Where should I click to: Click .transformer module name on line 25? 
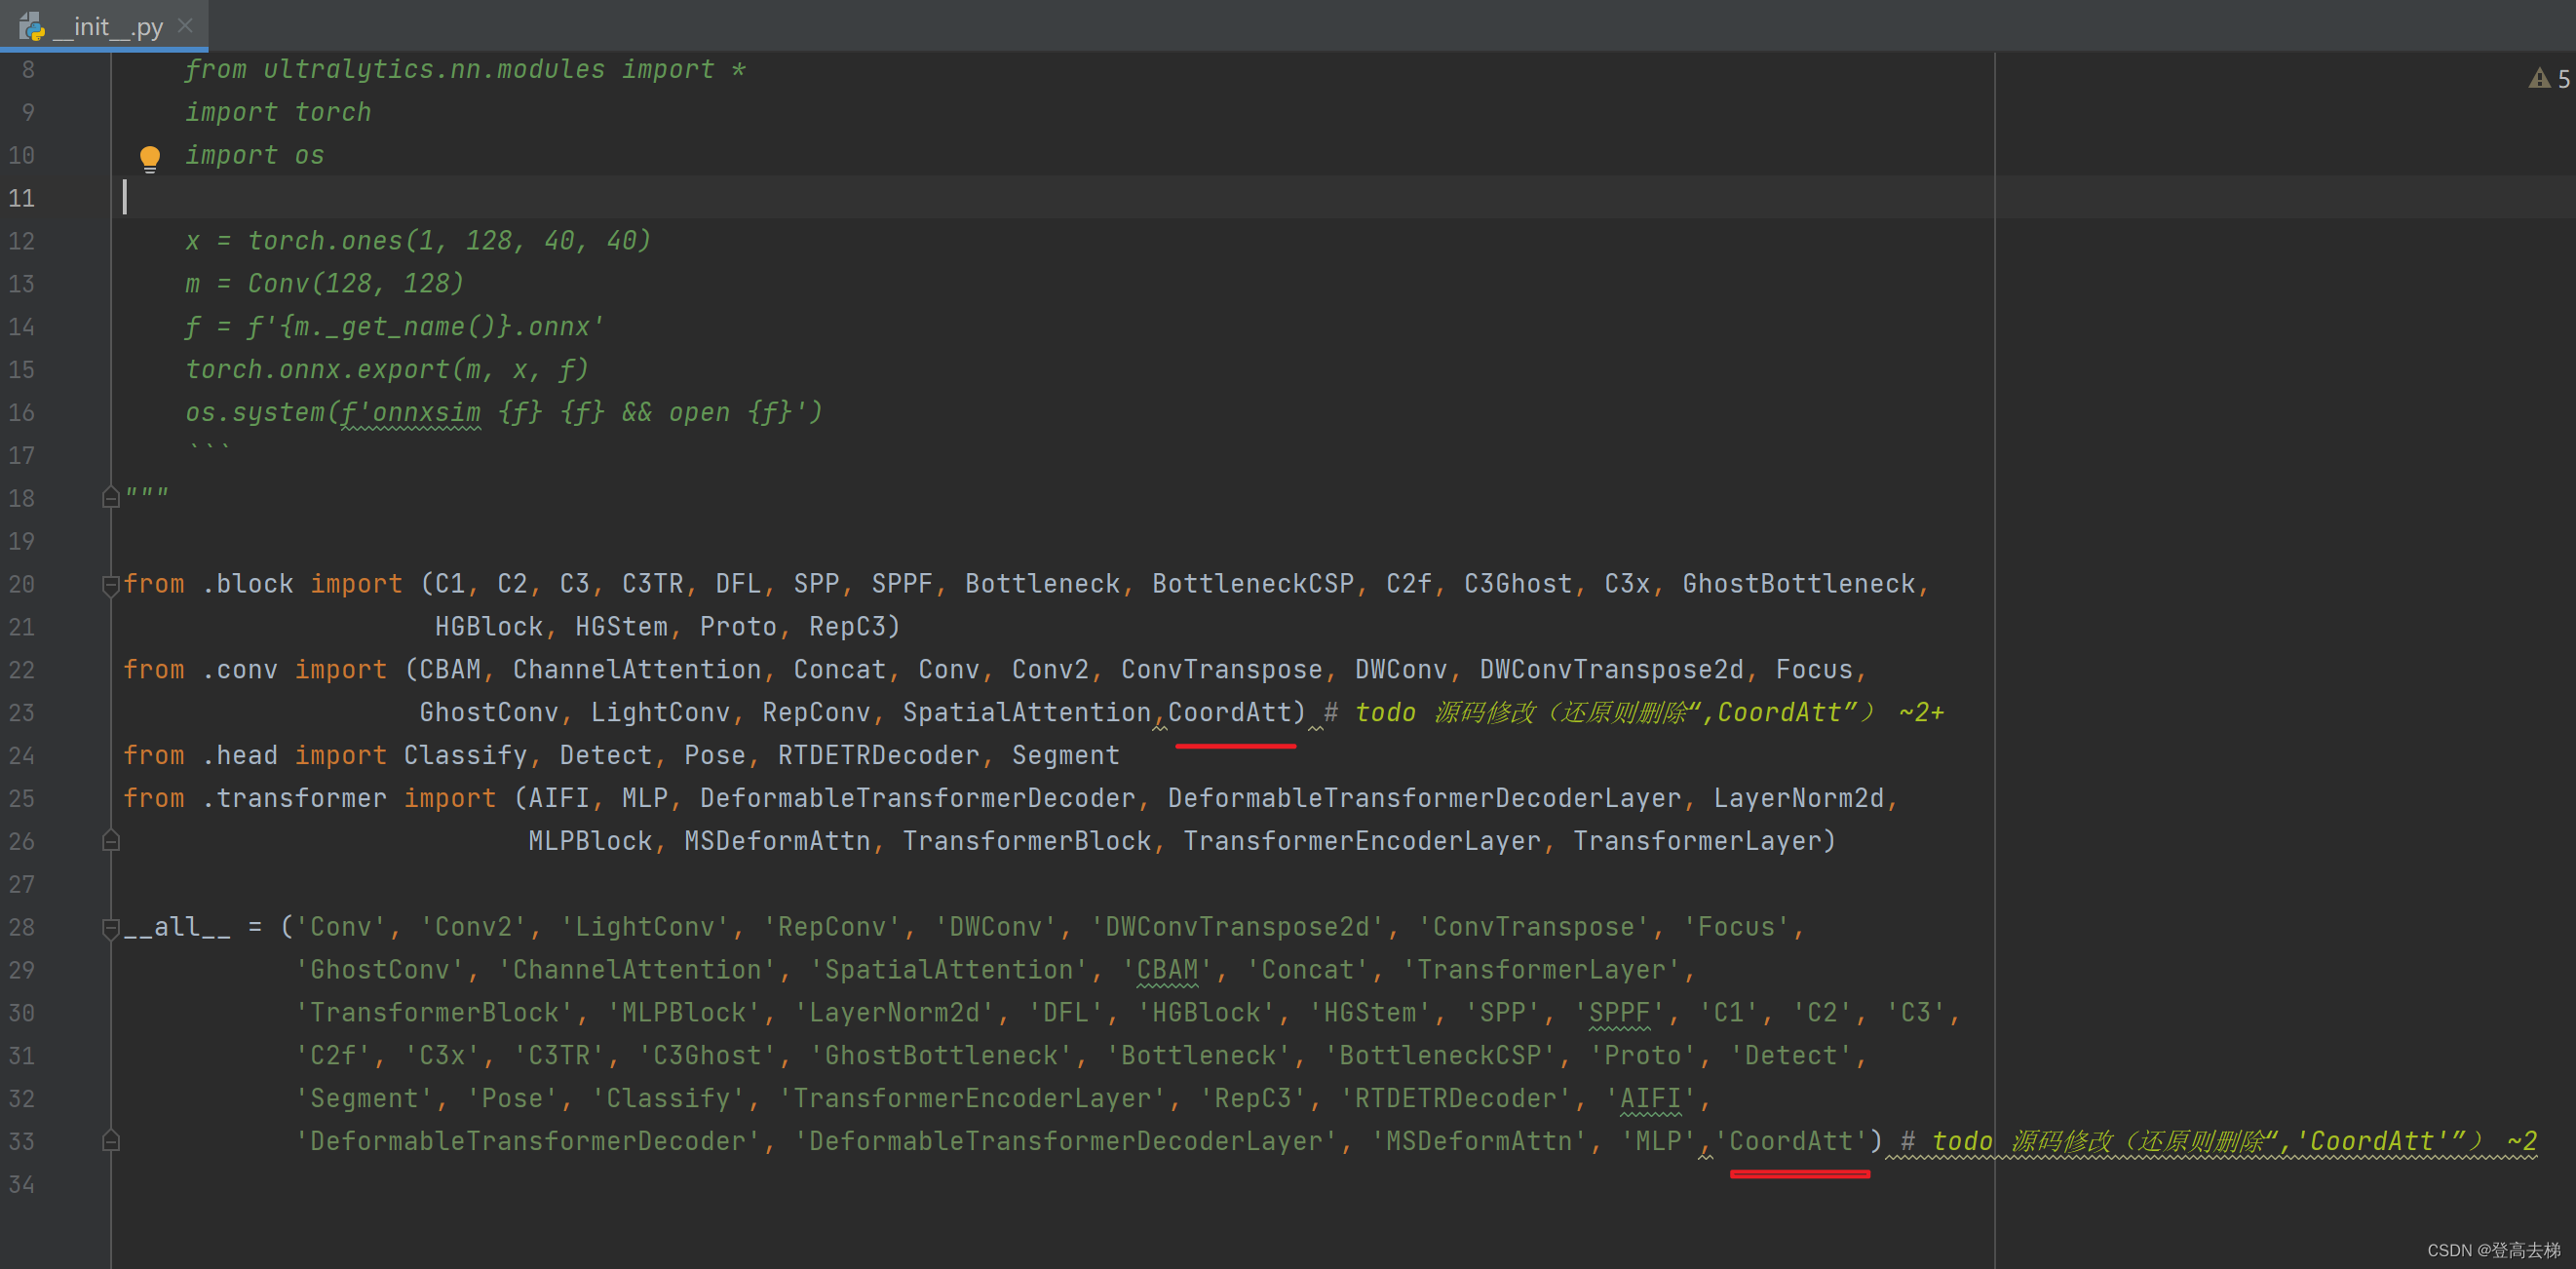click(x=294, y=799)
